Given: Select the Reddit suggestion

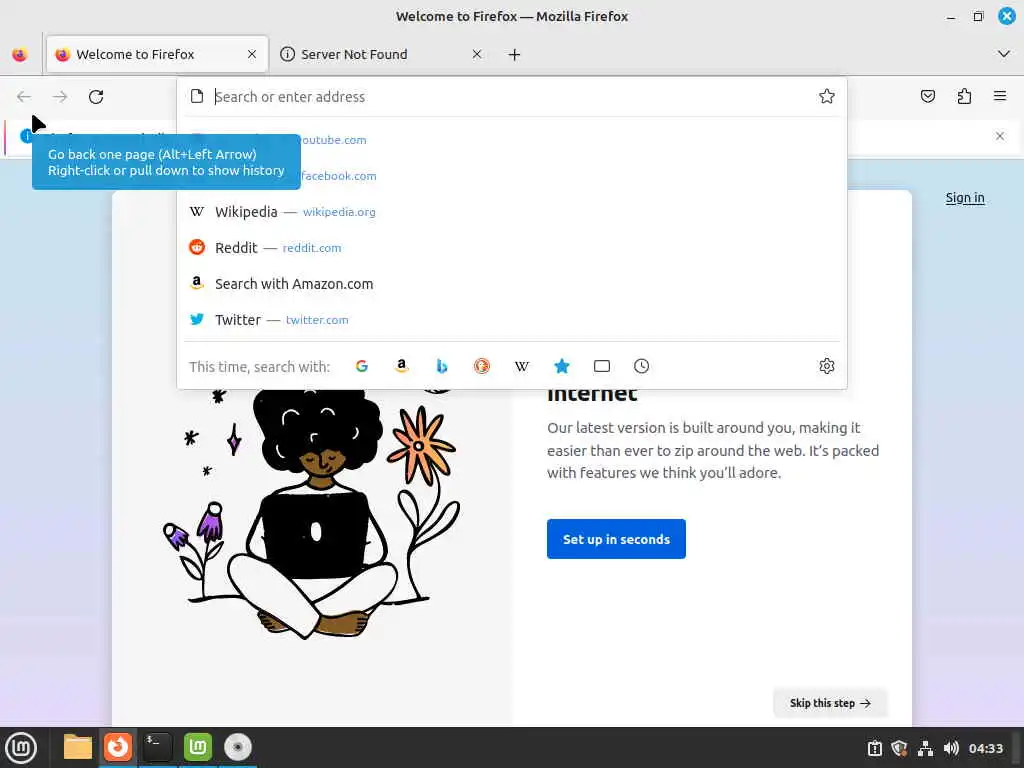Looking at the screenshot, I should tap(512, 248).
